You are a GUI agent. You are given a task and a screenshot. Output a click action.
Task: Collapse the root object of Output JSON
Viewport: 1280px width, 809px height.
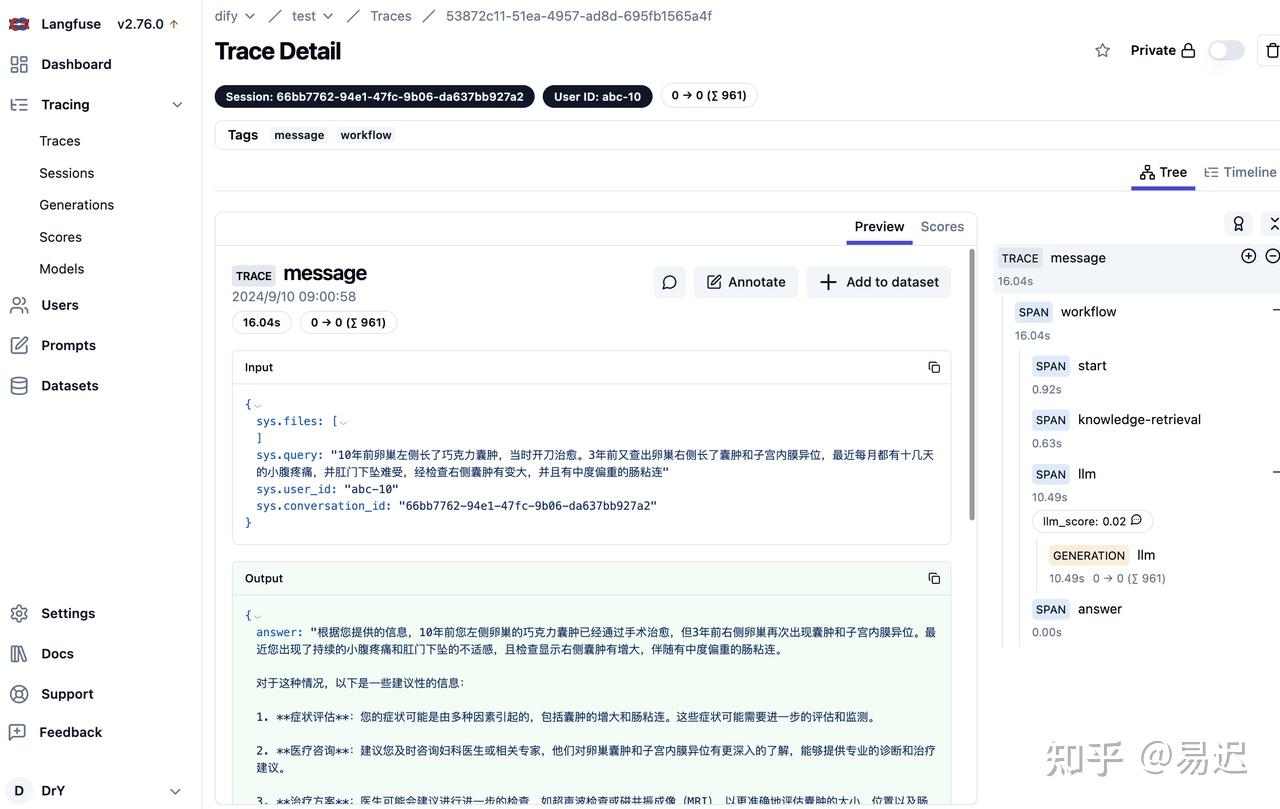click(x=257, y=616)
